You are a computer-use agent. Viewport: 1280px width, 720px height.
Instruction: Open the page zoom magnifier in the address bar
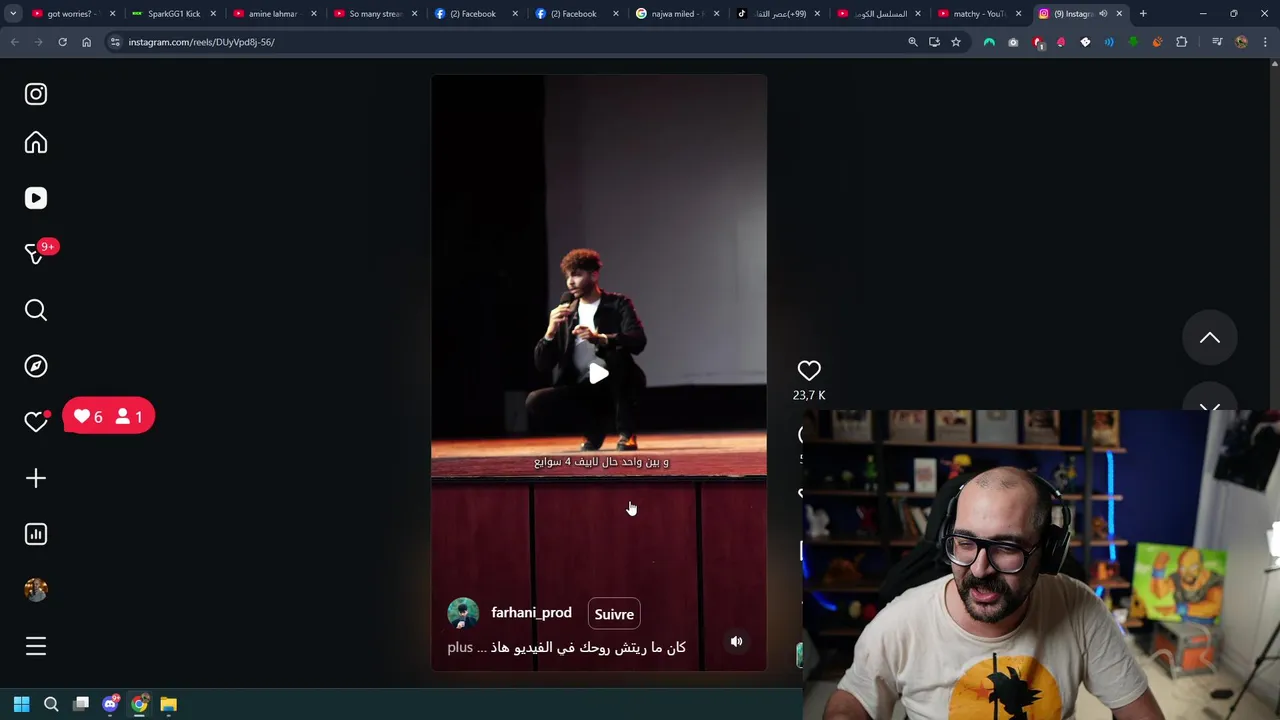912,42
